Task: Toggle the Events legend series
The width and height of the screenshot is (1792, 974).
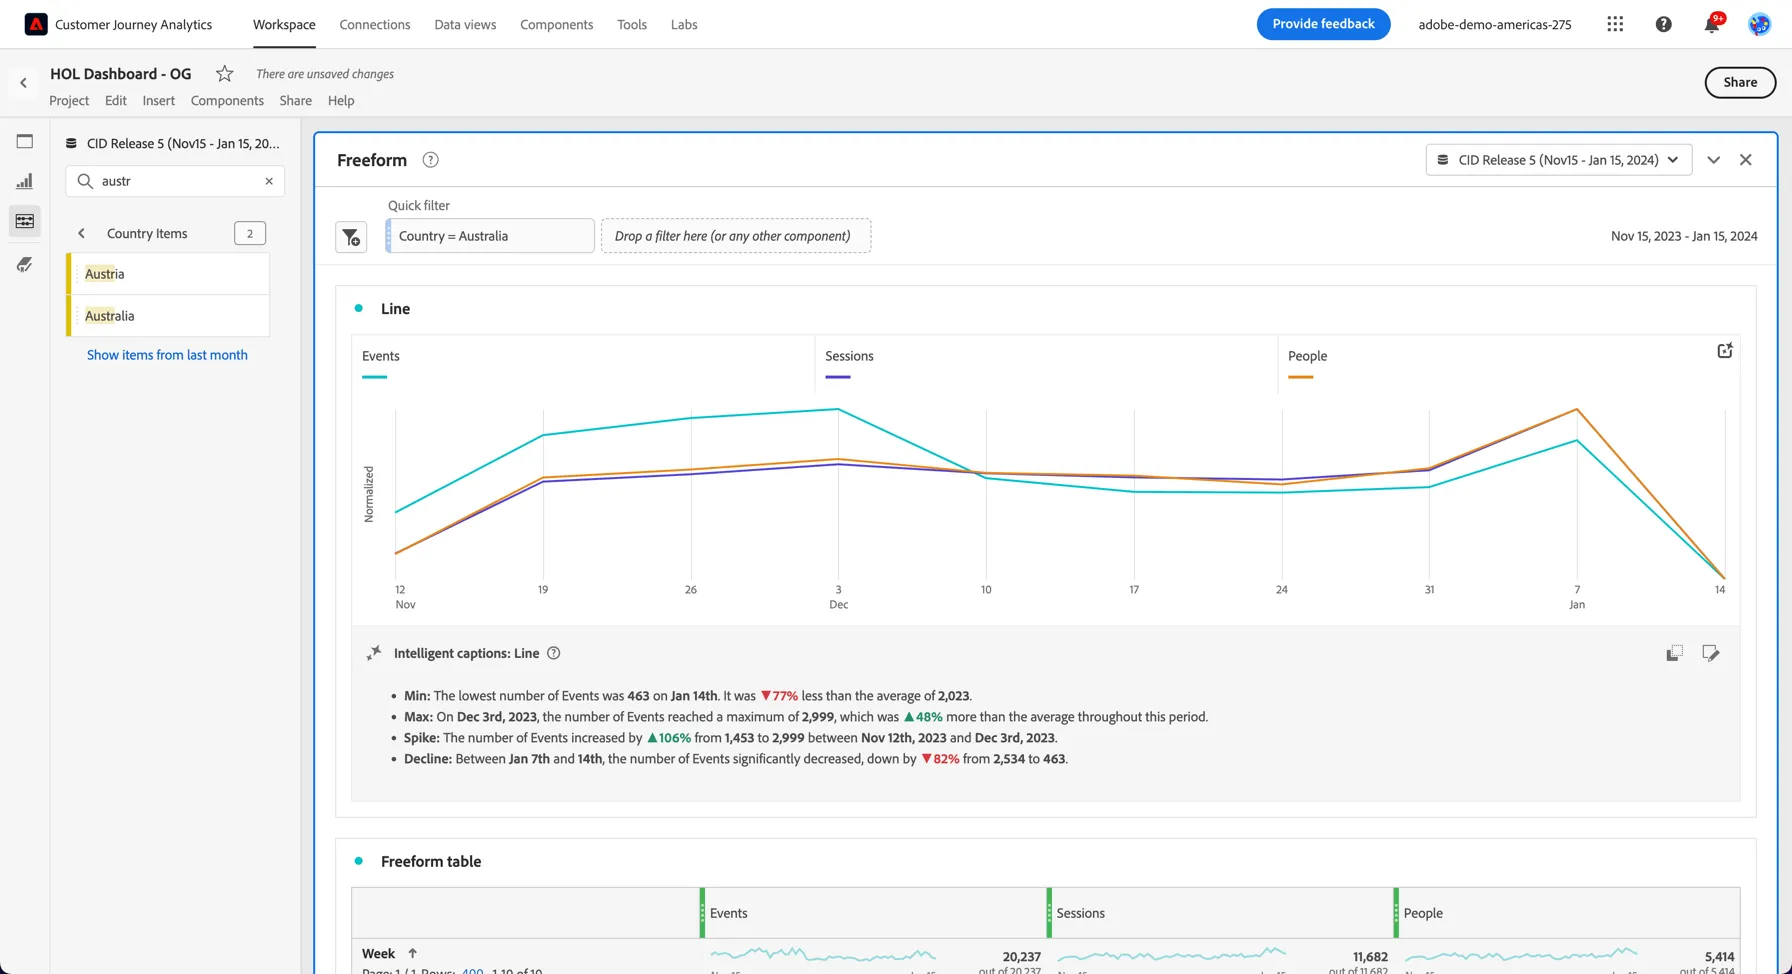Action: (381, 363)
